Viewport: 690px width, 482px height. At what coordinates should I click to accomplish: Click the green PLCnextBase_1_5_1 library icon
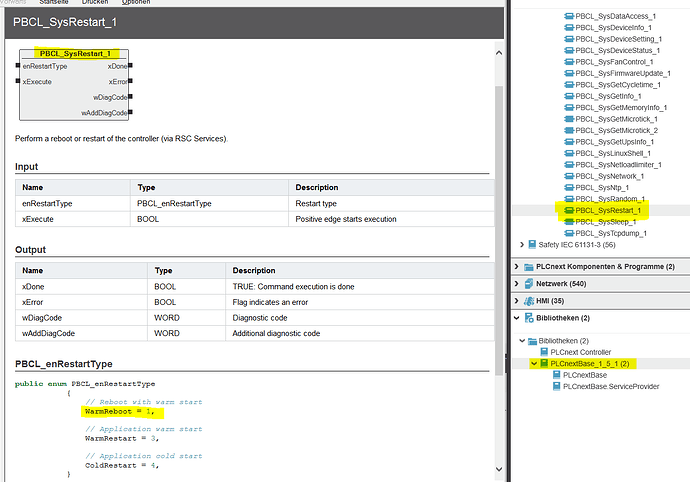(544, 364)
